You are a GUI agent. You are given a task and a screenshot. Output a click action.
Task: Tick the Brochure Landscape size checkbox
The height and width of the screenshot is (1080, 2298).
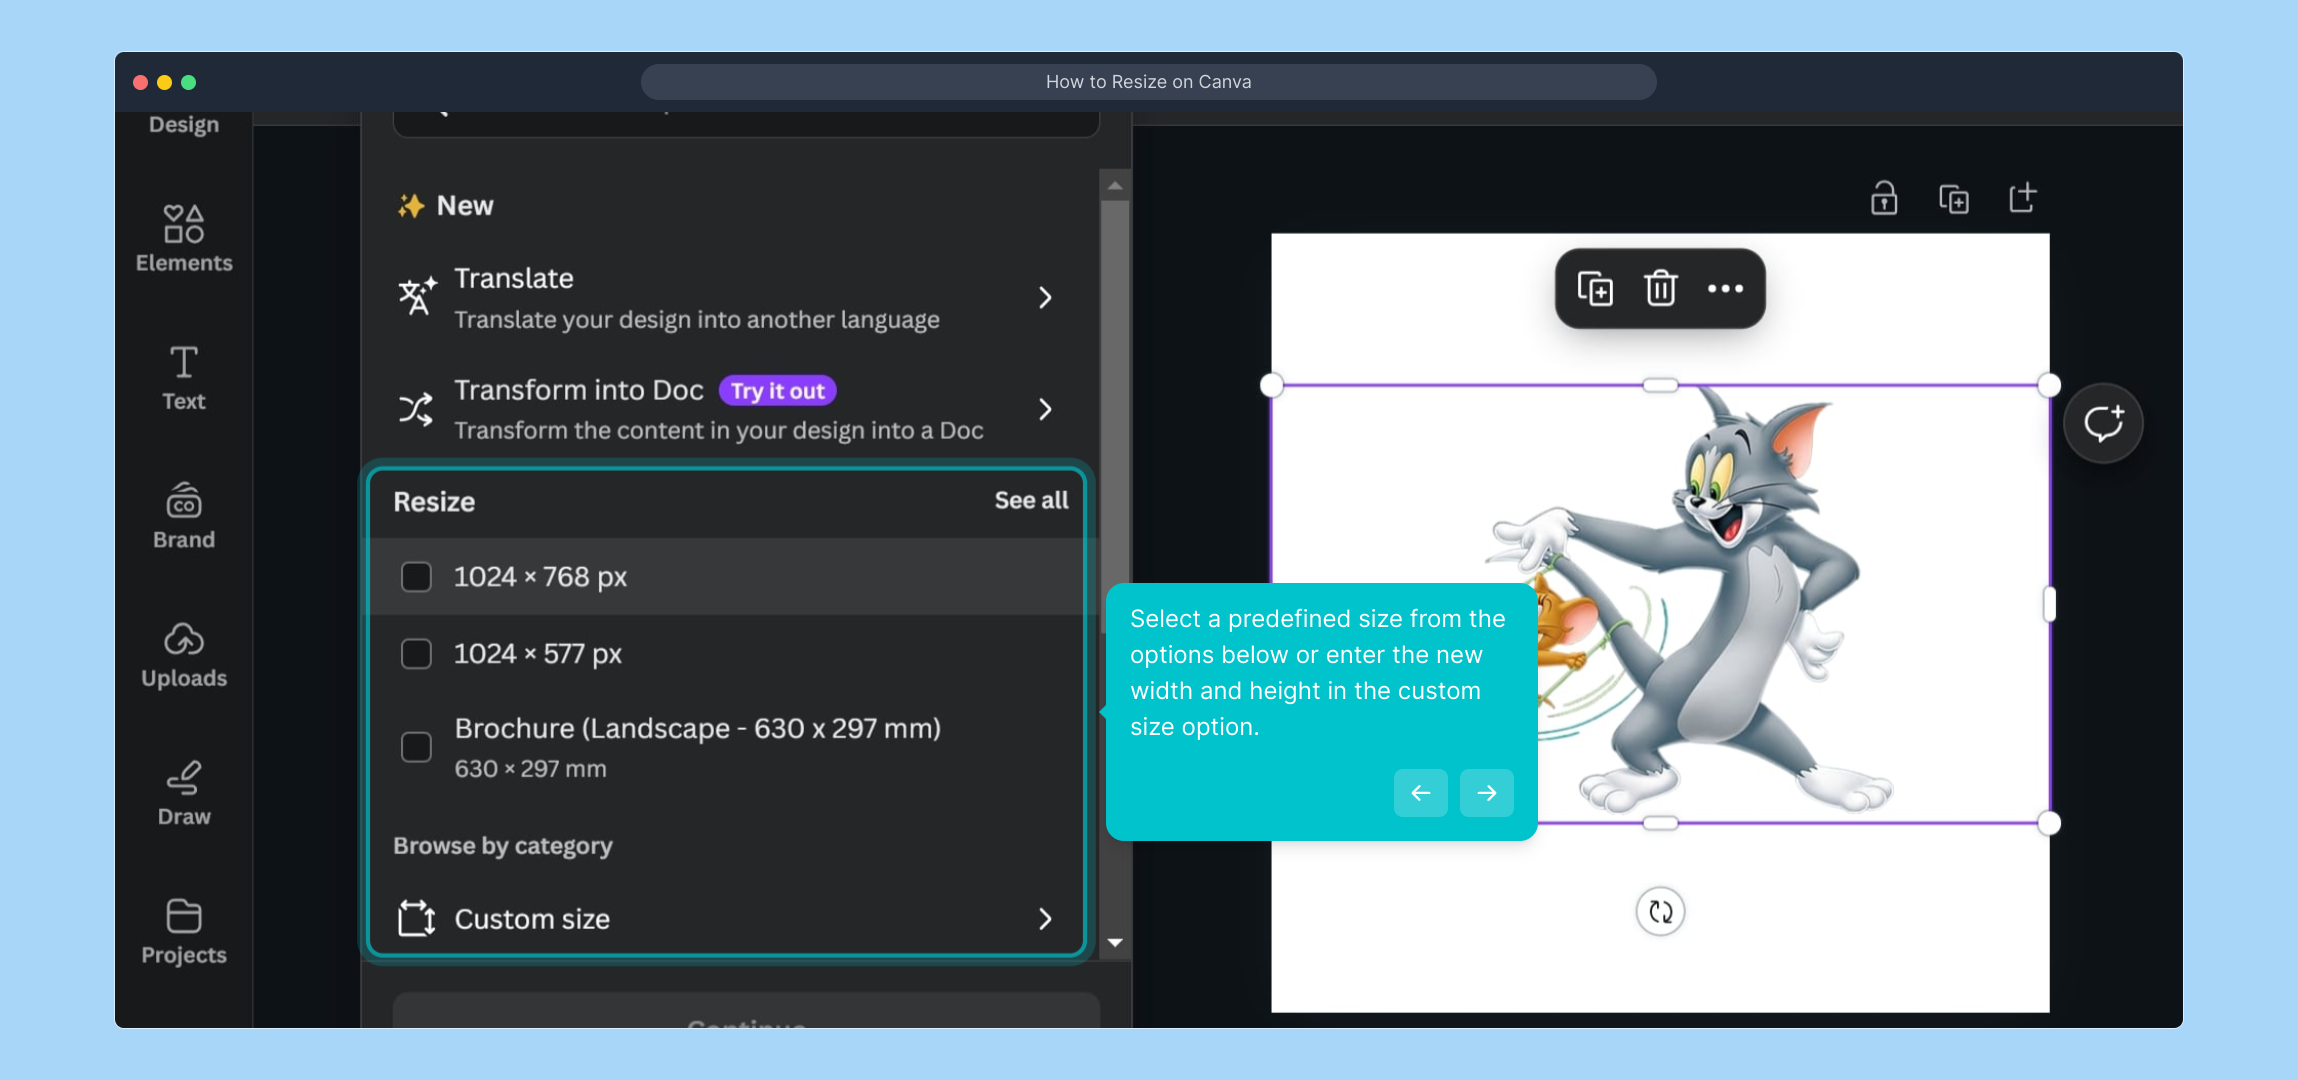[x=416, y=747]
